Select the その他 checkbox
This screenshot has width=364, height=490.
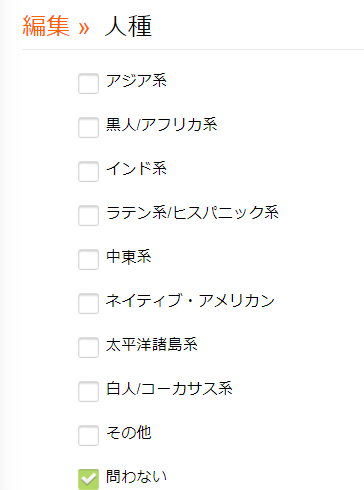point(88,435)
